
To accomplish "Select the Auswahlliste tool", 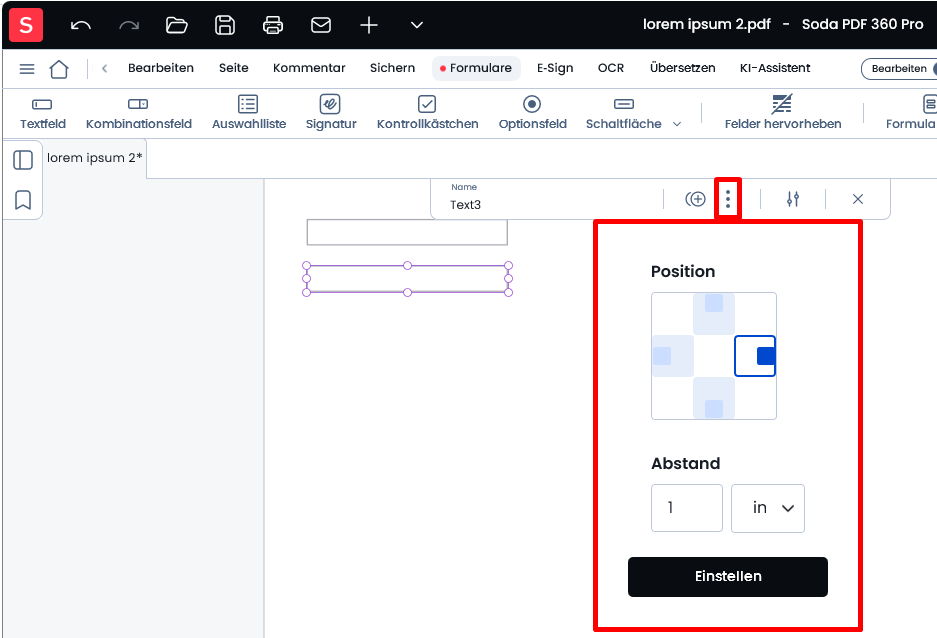I will pyautogui.click(x=249, y=113).
